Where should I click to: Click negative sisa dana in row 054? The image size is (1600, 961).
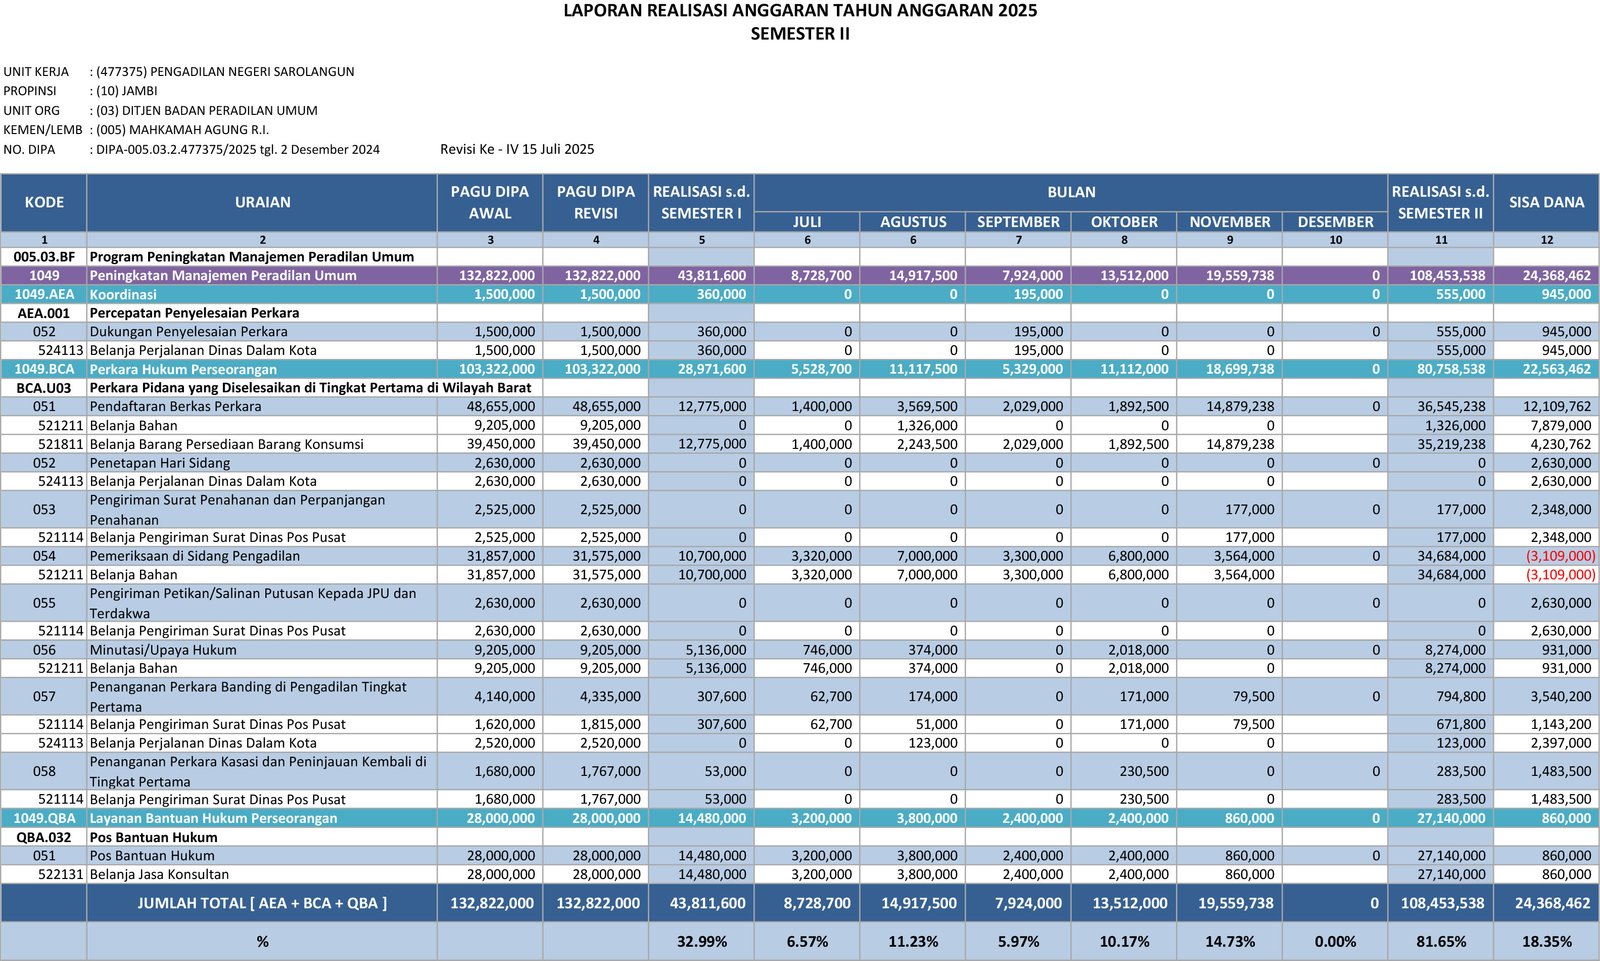click(x=1560, y=556)
